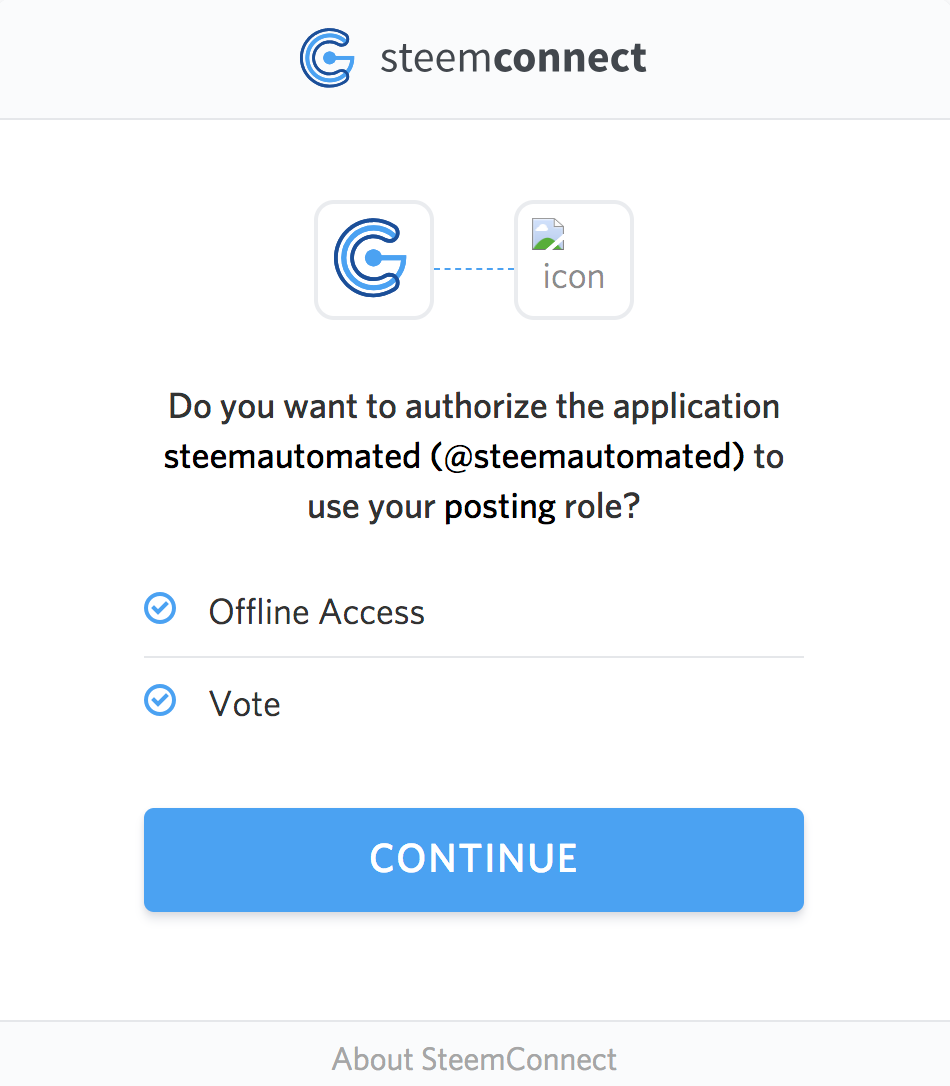Click the steemconnect wordmark text in header
The height and width of the screenshot is (1086, 950).
513,58
